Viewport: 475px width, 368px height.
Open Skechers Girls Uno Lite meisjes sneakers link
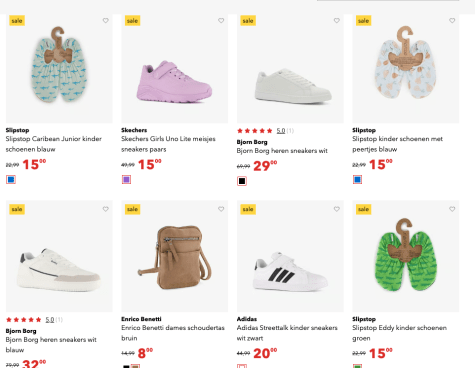click(168, 144)
